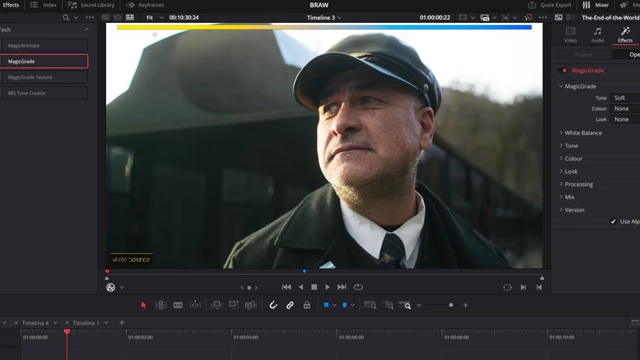Click the viewer overlay transform icon
This screenshot has height=360, width=640.
[x=111, y=287]
